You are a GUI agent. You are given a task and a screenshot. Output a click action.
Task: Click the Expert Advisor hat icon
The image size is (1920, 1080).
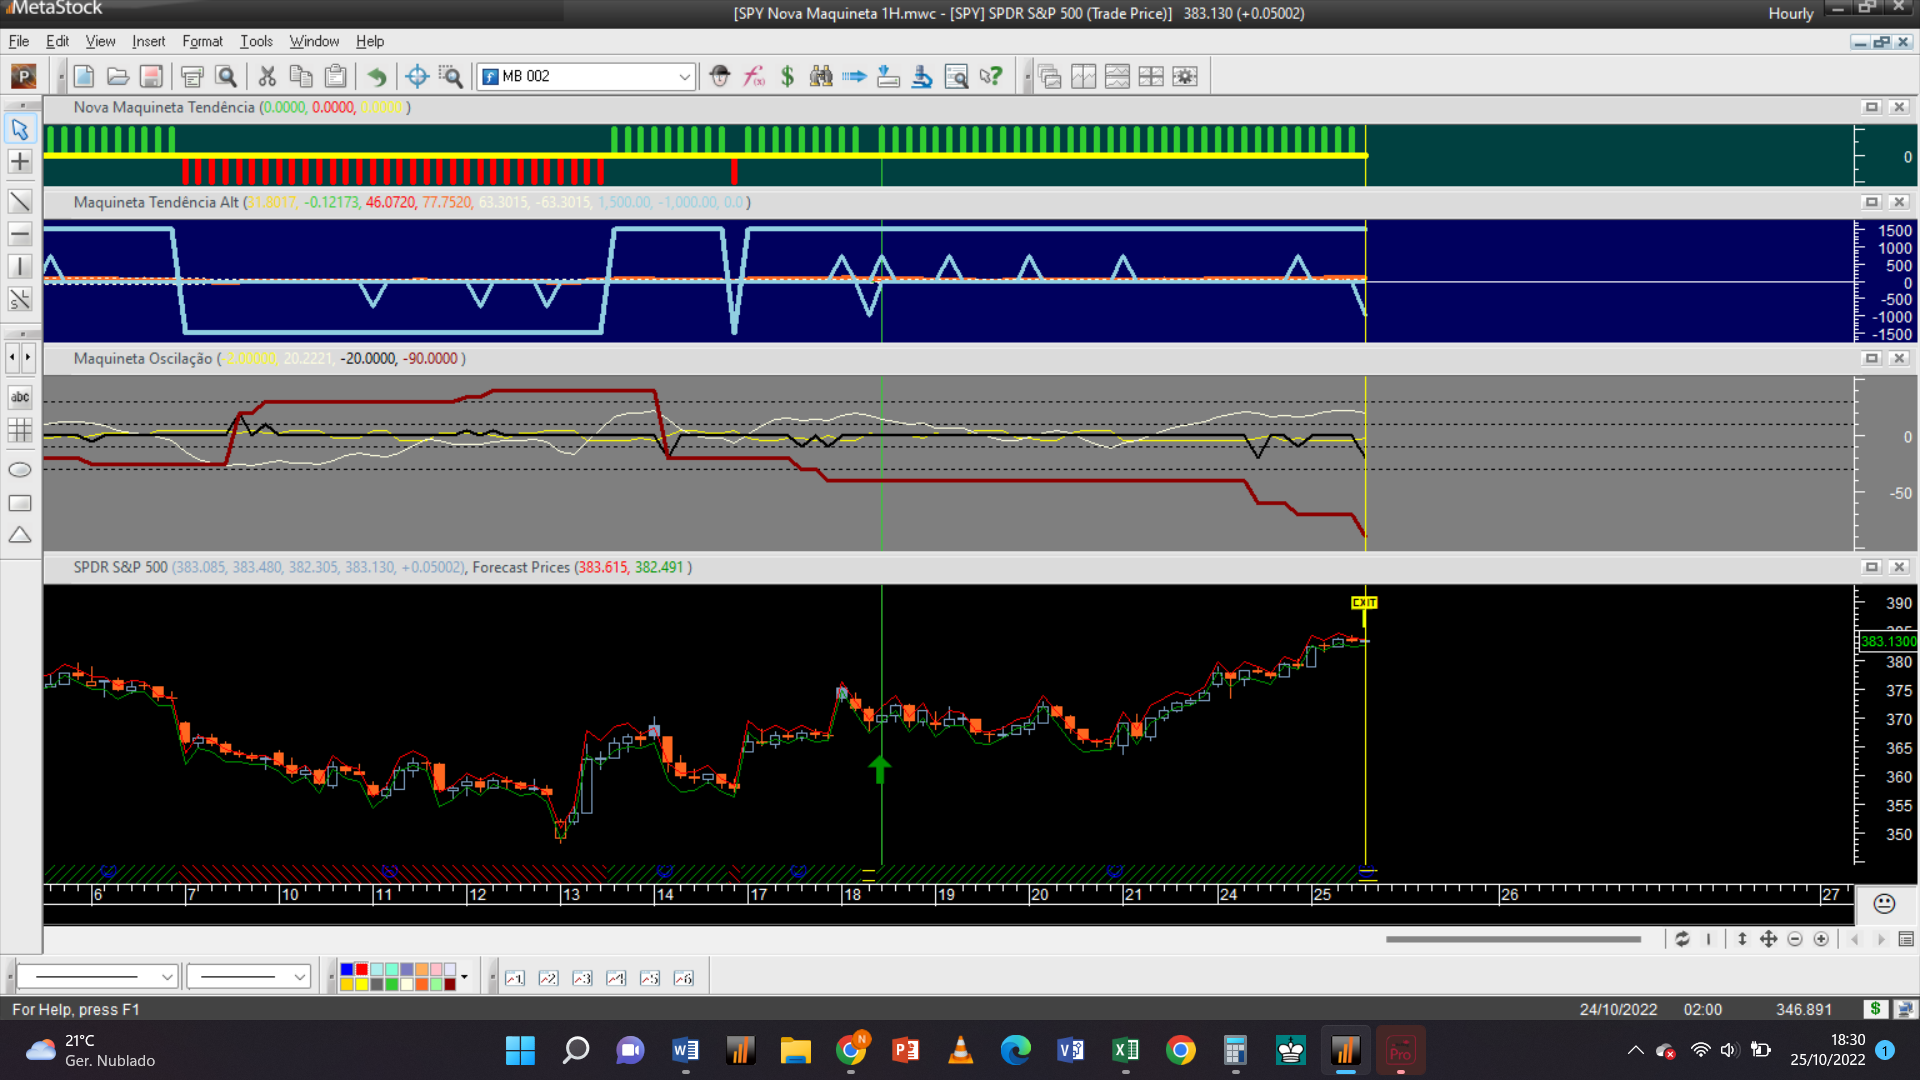tap(720, 76)
